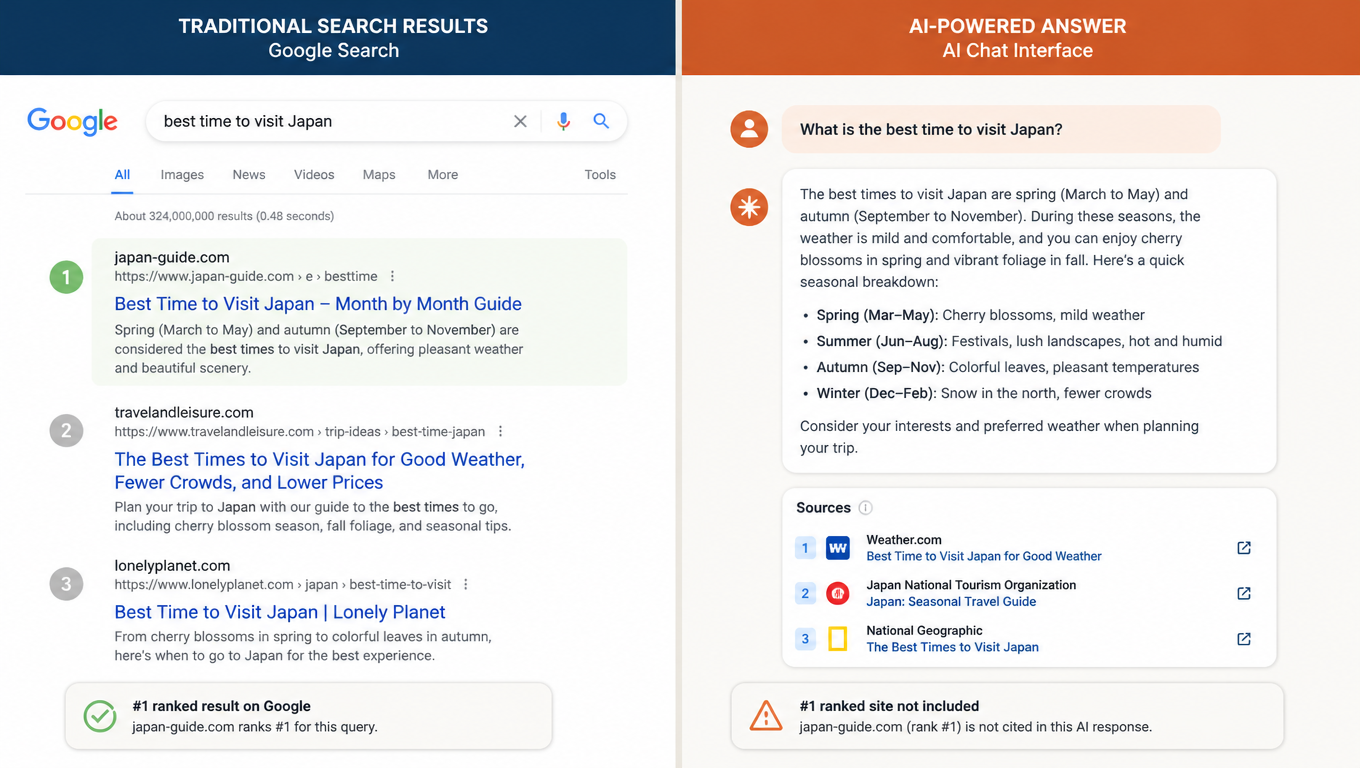Switch to the Images tab
Image resolution: width=1360 pixels, height=768 pixels.
click(x=182, y=175)
